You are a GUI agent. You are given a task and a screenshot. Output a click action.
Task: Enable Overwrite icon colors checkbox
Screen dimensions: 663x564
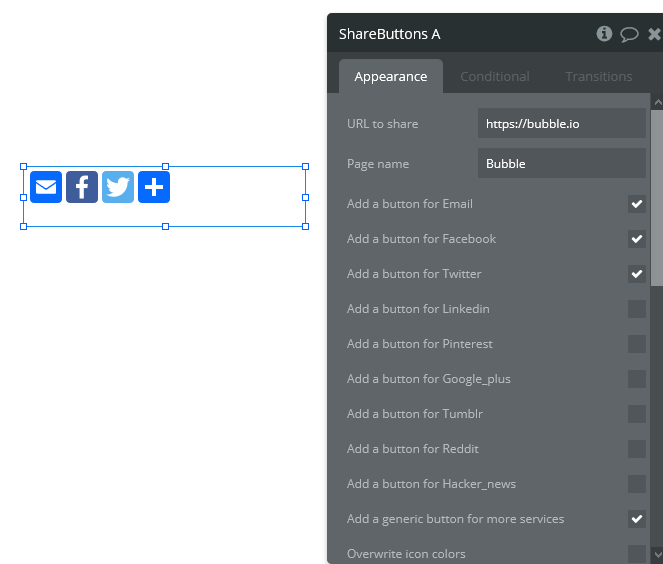(636, 554)
